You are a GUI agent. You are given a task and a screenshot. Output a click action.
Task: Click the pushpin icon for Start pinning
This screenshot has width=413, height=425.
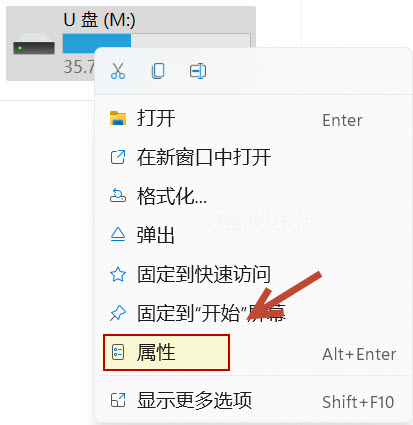coord(118,313)
